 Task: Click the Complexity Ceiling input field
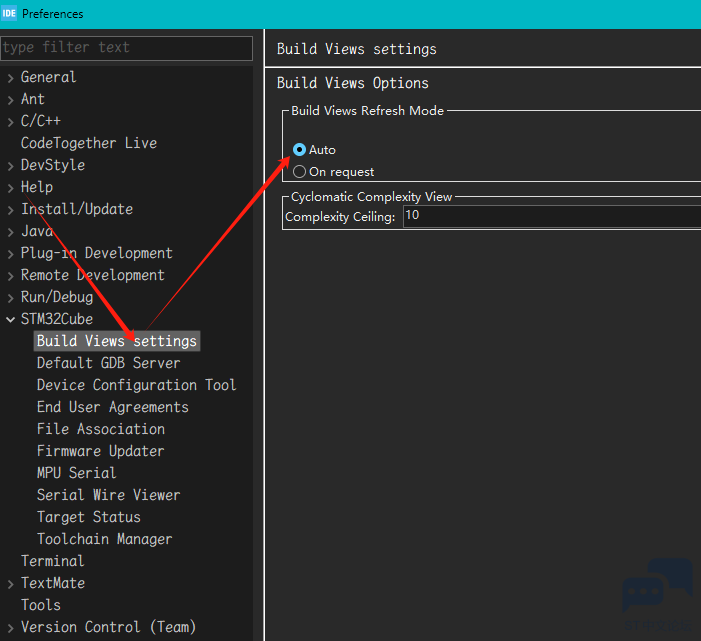click(552, 216)
